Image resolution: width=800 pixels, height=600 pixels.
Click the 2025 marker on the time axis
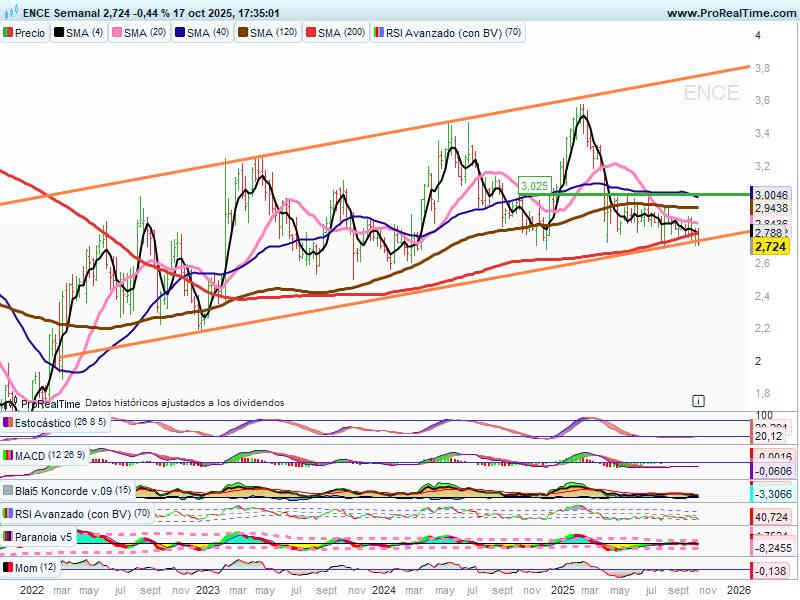(561, 590)
